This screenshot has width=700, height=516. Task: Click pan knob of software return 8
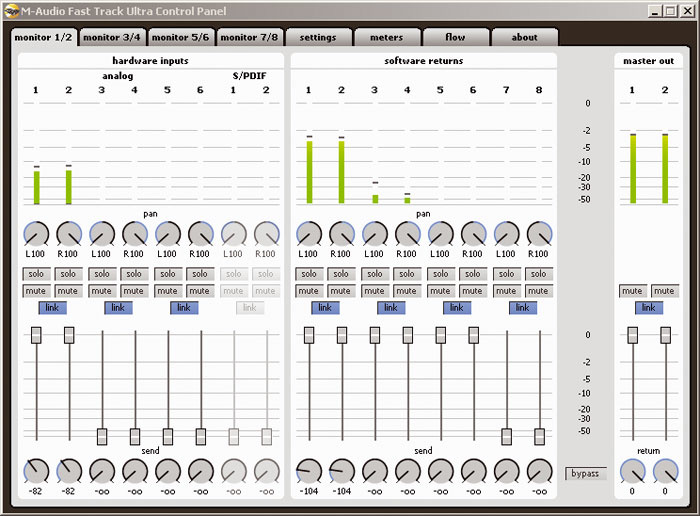(x=540, y=233)
